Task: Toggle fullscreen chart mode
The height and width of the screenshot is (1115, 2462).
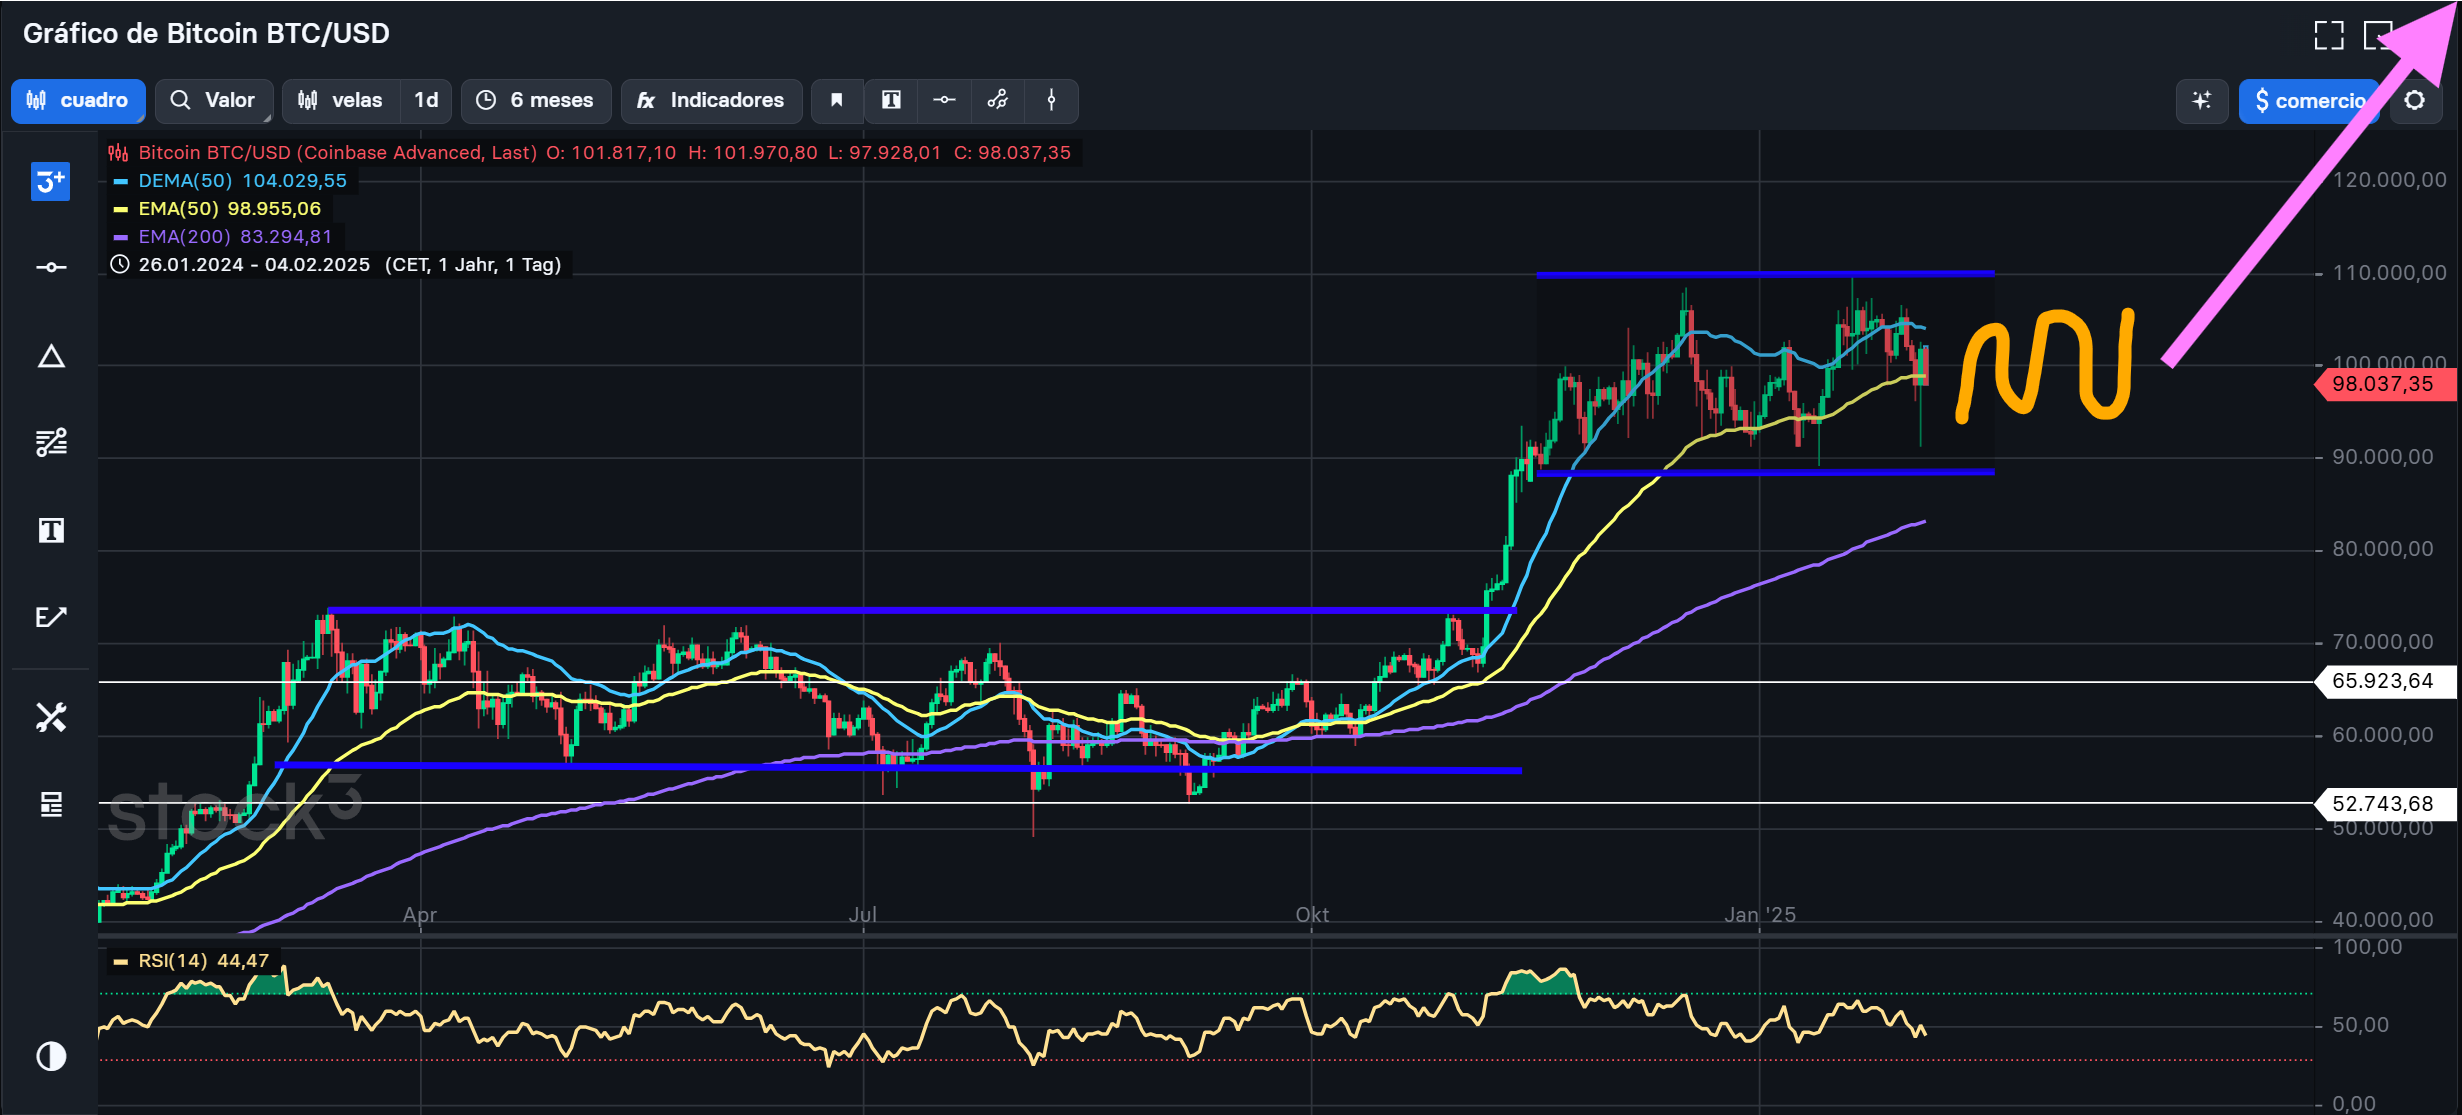Action: (2329, 35)
